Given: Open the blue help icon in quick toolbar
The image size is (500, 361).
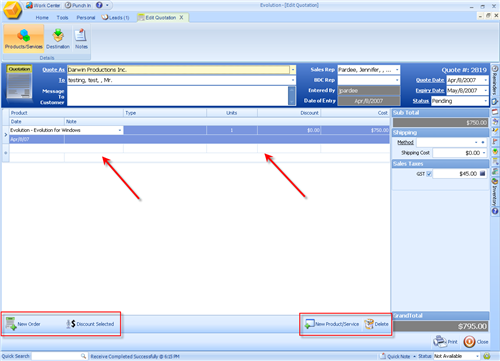Looking at the screenshot, I should [99, 5].
